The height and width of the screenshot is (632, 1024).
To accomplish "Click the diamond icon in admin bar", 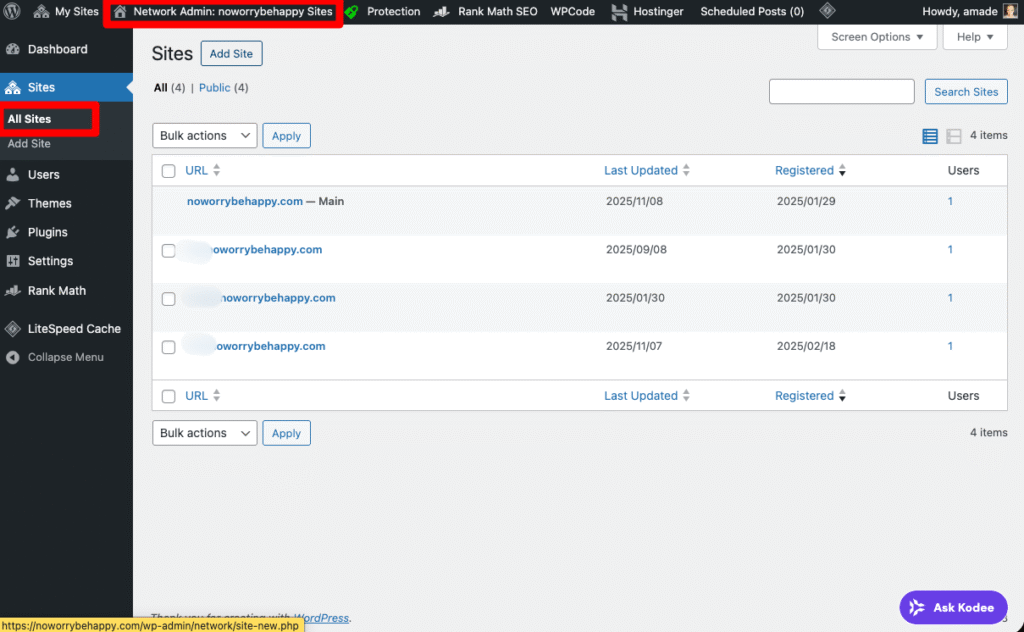I will (827, 12).
